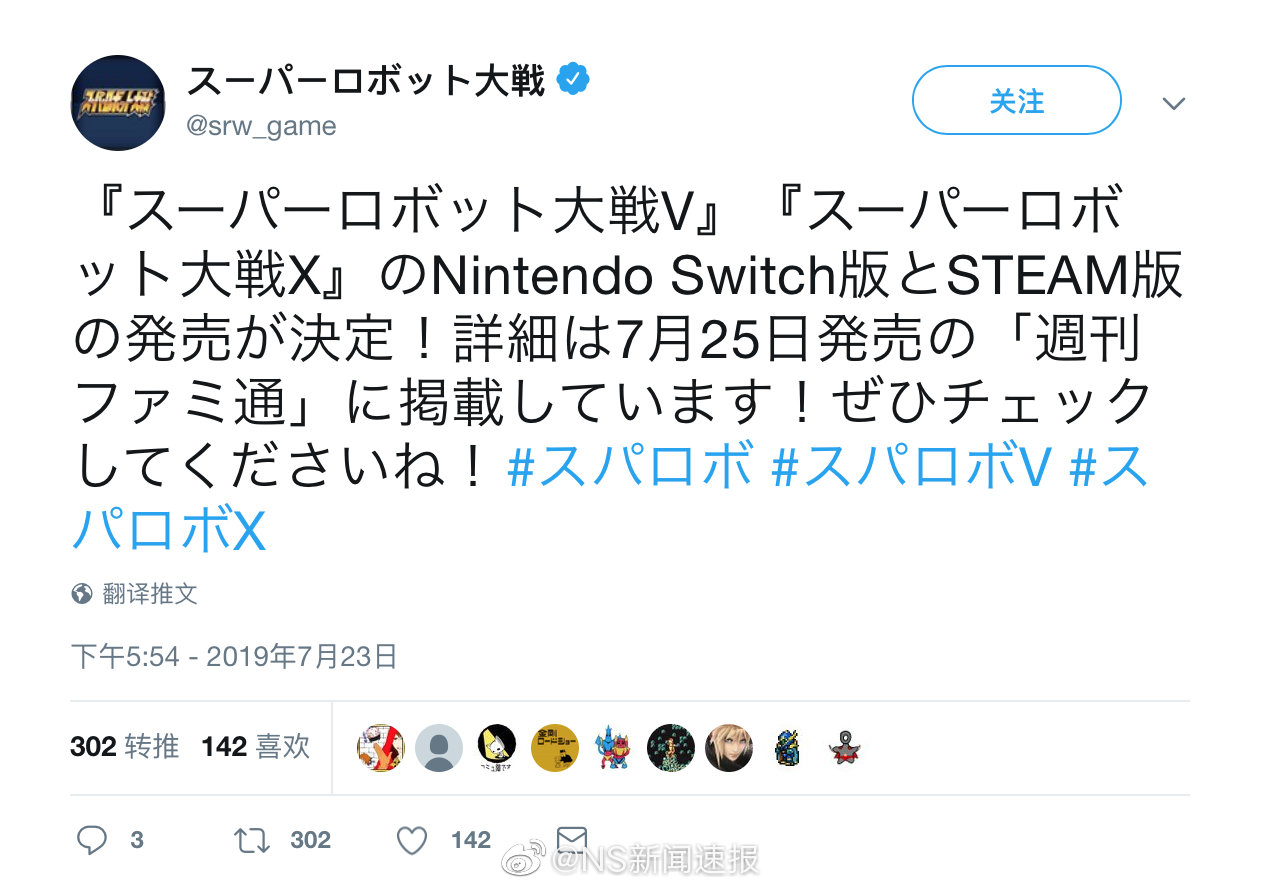
Task: Expand the tweet options chevron menu
Action: point(1174,103)
